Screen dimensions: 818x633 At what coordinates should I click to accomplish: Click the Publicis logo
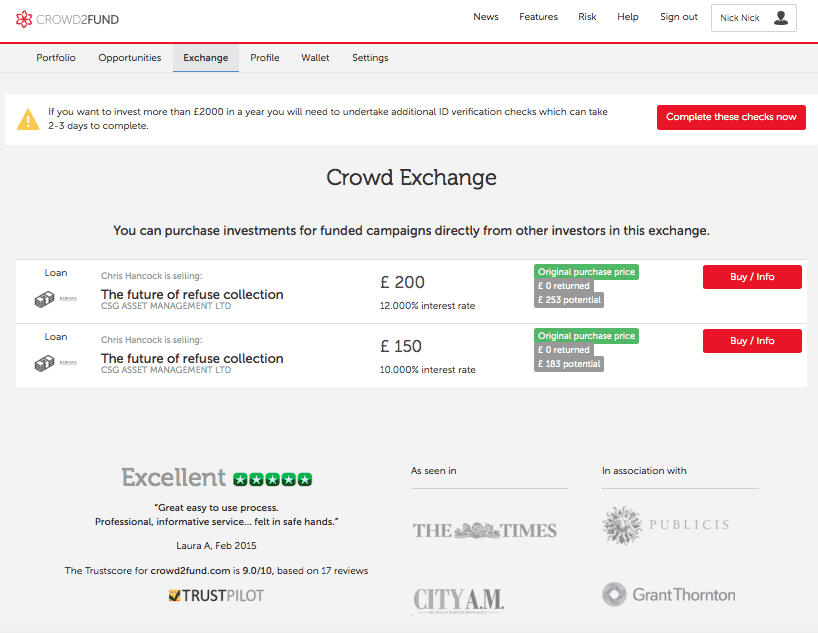point(665,525)
